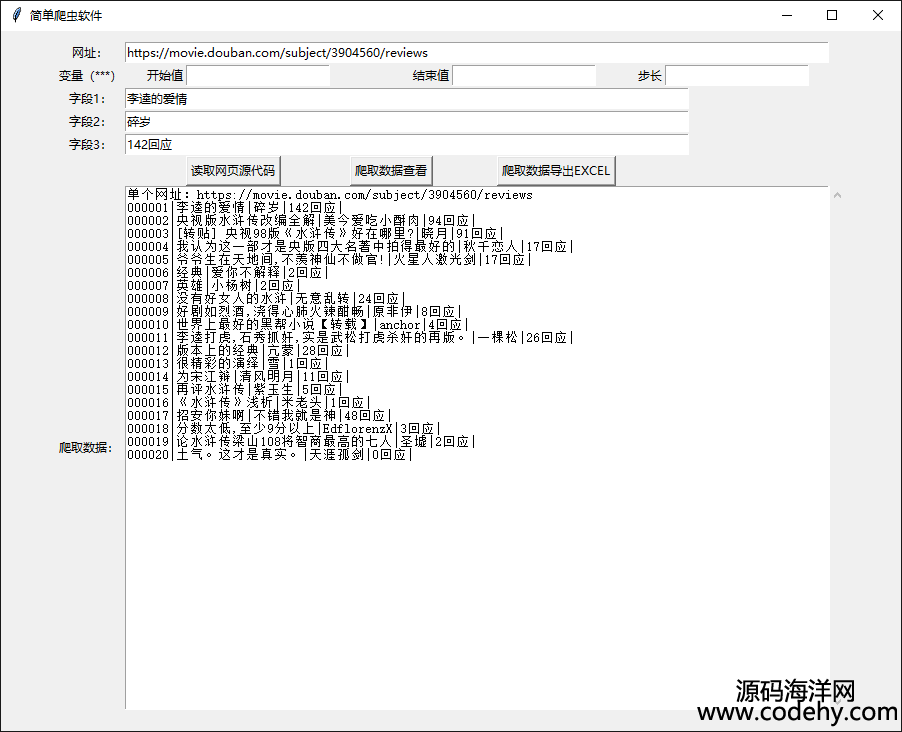This screenshot has width=902, height=732.
Task: Focus the 网址 URL input field
Action: [476, 52]
